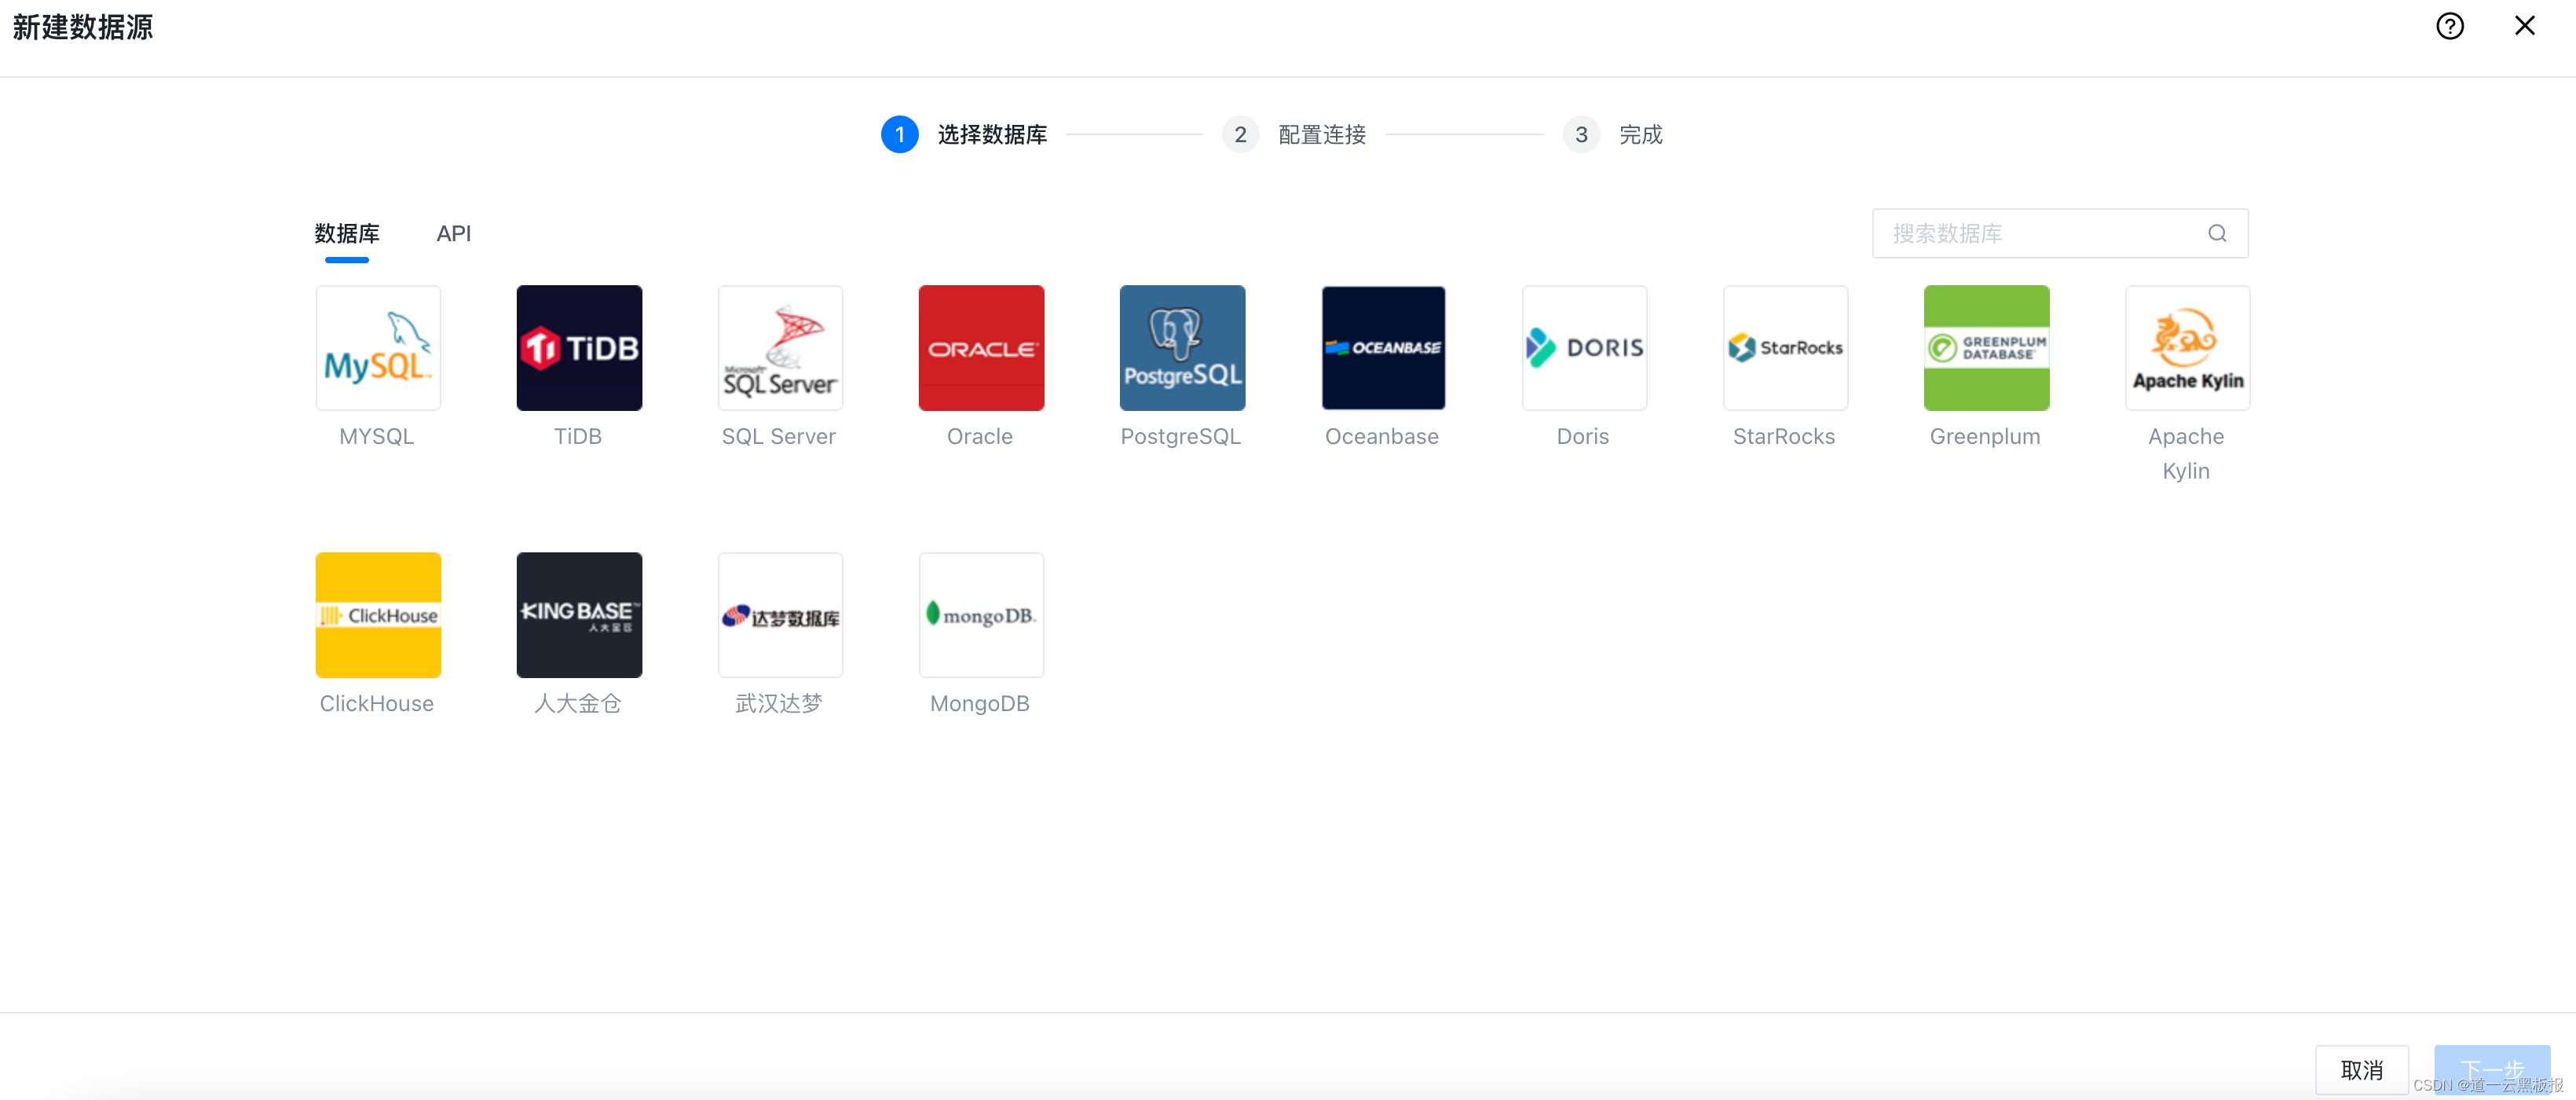Select the StarRocks database icon
Image resolution: width=2576 pixels, height=1100 pixels.
pos(1785,348)
